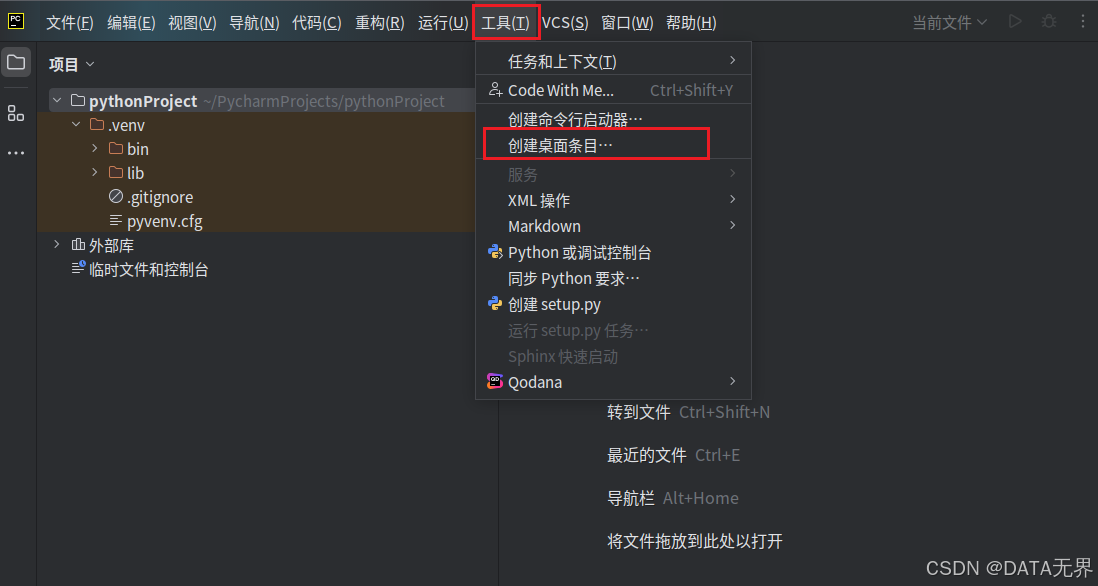Open the 文件(F) menu
Screen dimensions: 1098x586
[x=70, y=23]
